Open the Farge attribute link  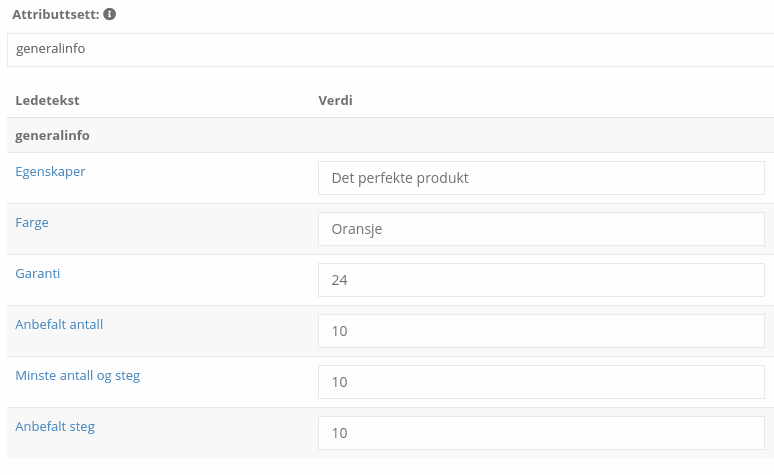[x=32, y=223]
